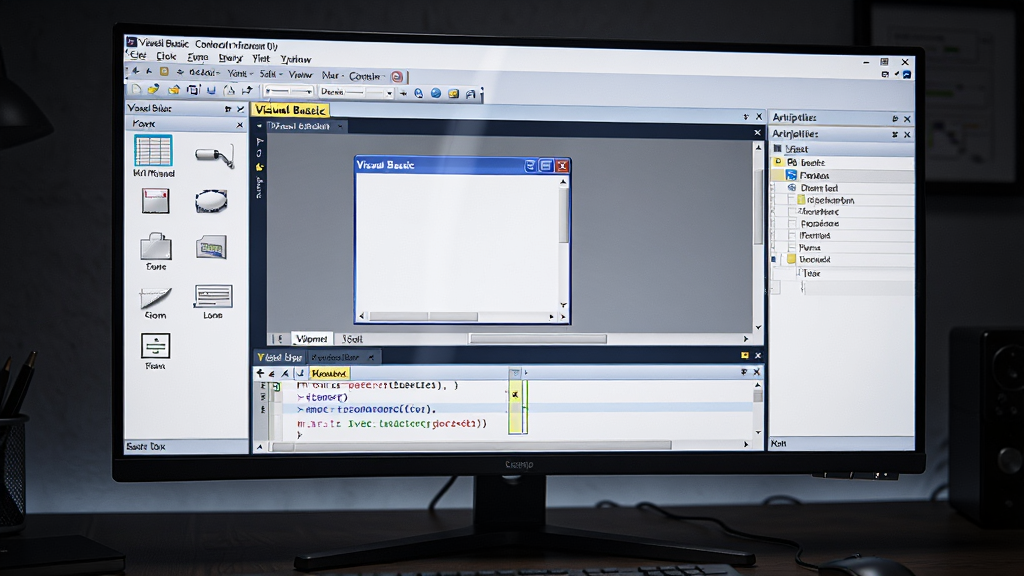The height and width of the screenshot is (576, 1024).
Task: Open the 'Yonk' dropdown in second toolbar
Action: pyautogui.click(x=239, y=73)
